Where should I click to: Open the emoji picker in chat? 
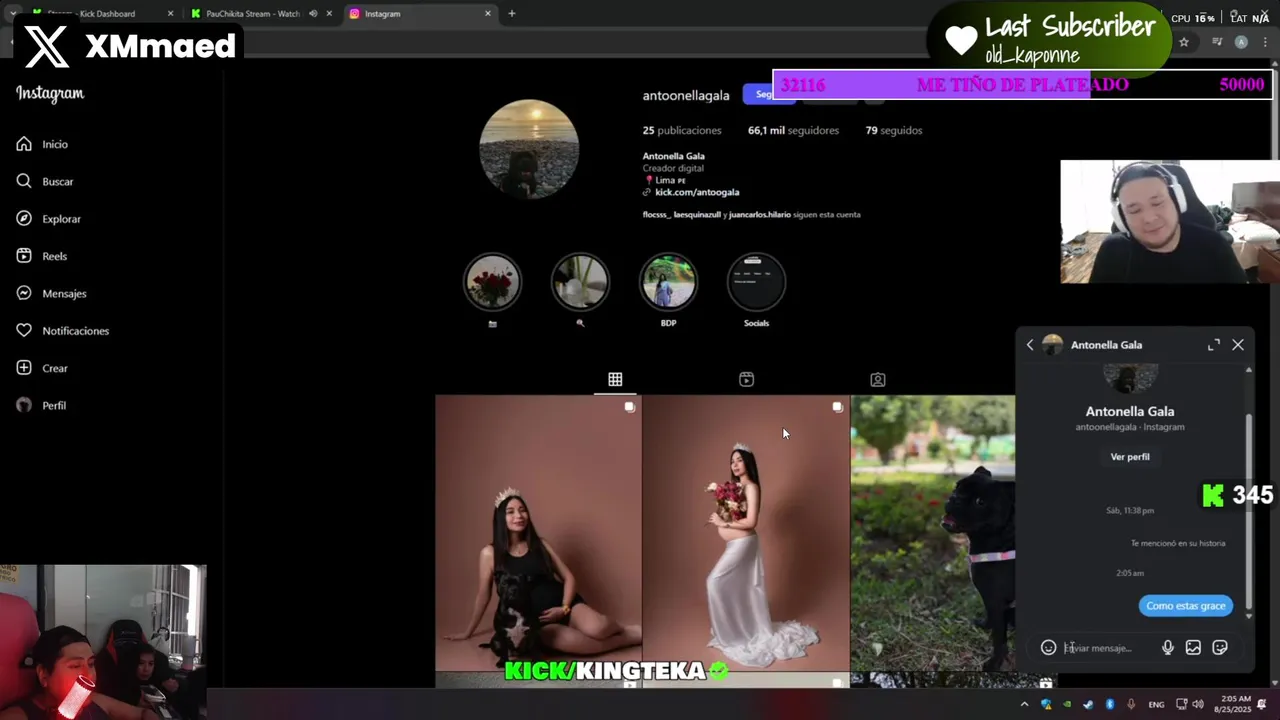pos(1048,648)
